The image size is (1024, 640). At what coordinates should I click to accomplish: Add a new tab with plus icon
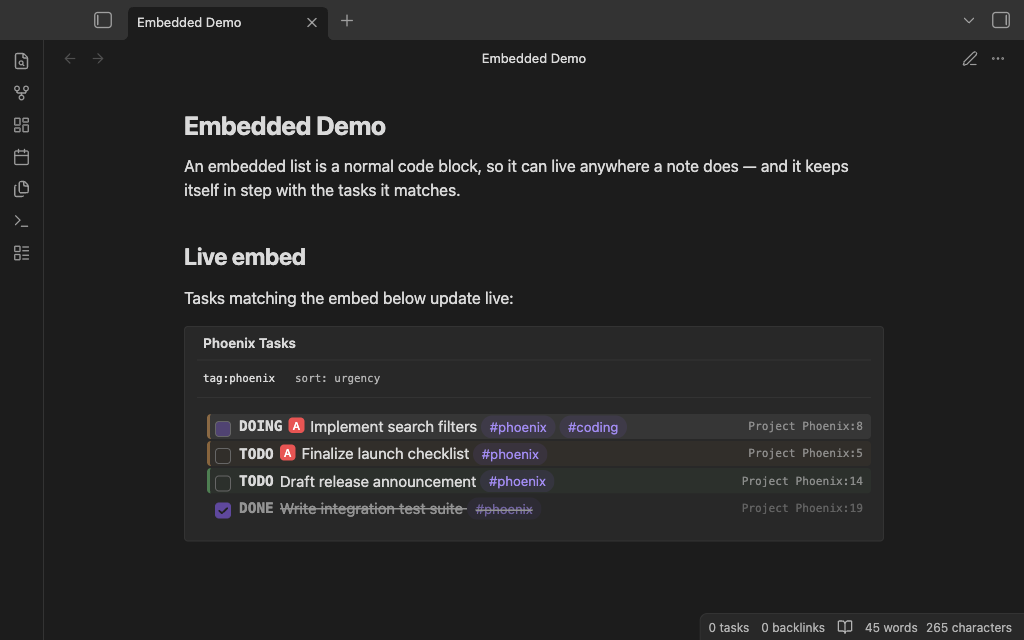coord(347,21)
